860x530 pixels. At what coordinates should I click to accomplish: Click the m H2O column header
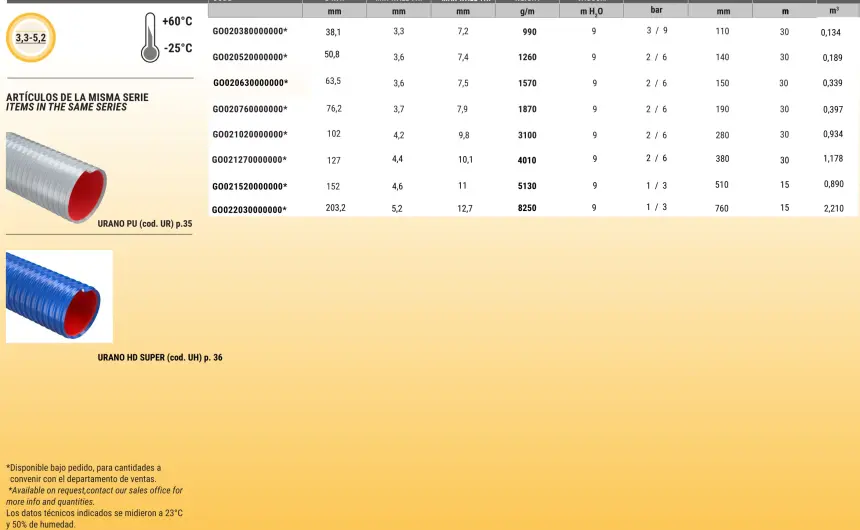pos(591,11)
